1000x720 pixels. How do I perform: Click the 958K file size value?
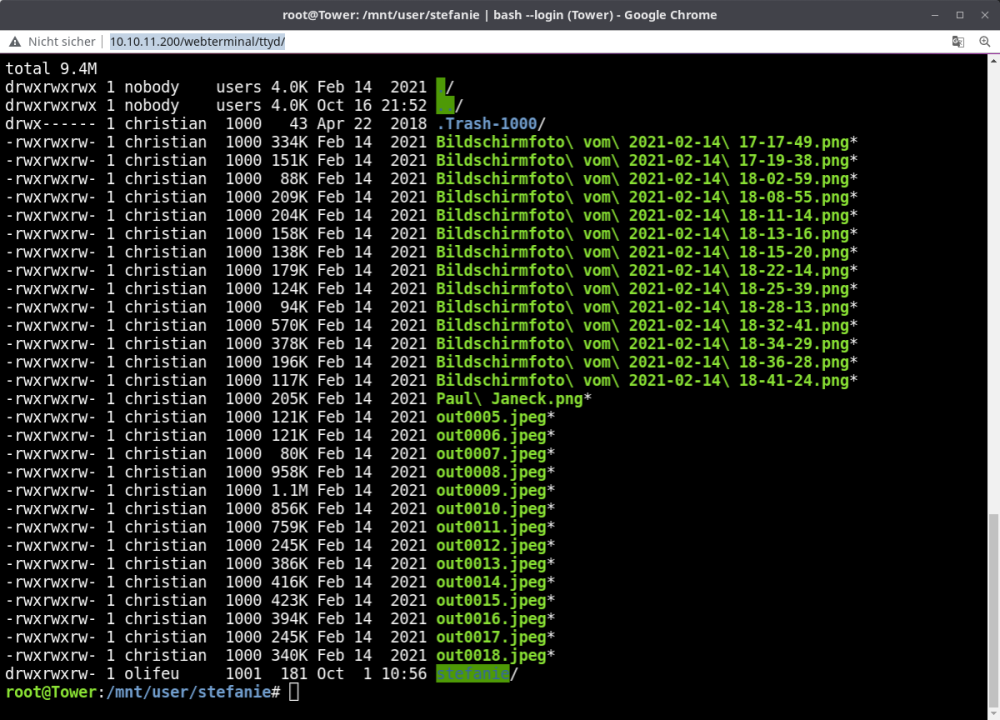(290, 473)
